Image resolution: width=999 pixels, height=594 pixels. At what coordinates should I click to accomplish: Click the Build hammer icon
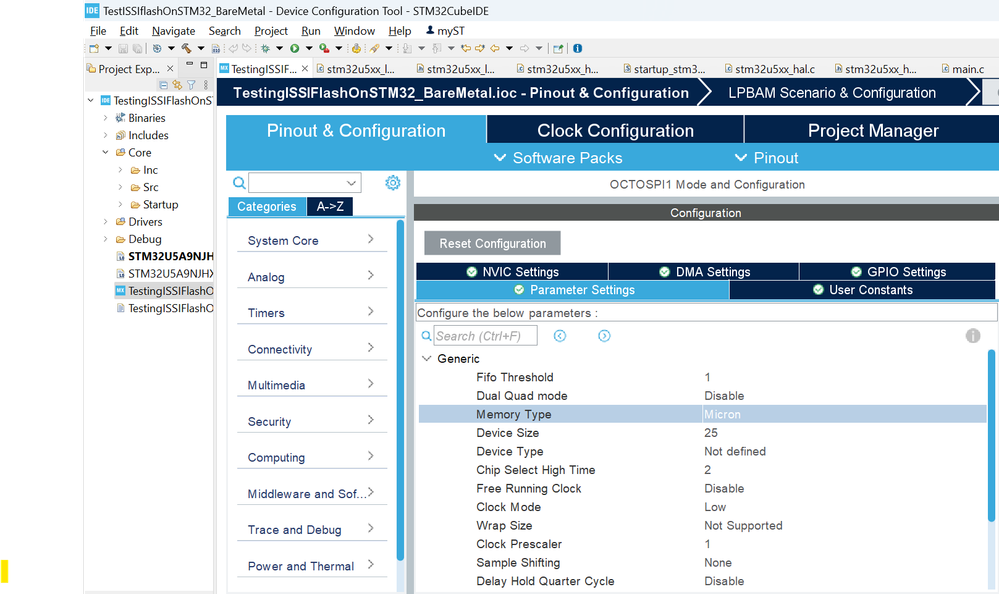(186, 48)
